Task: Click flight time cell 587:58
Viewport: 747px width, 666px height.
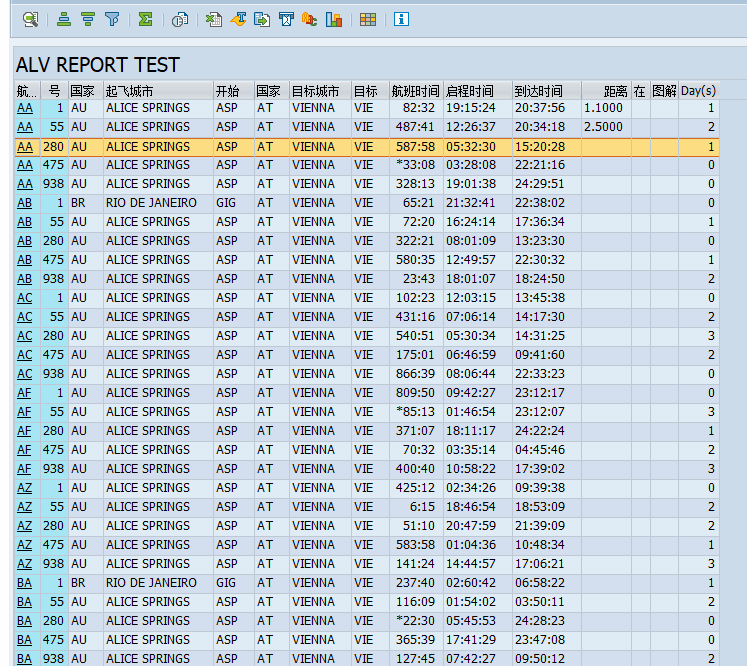Action: click(415, 147)
